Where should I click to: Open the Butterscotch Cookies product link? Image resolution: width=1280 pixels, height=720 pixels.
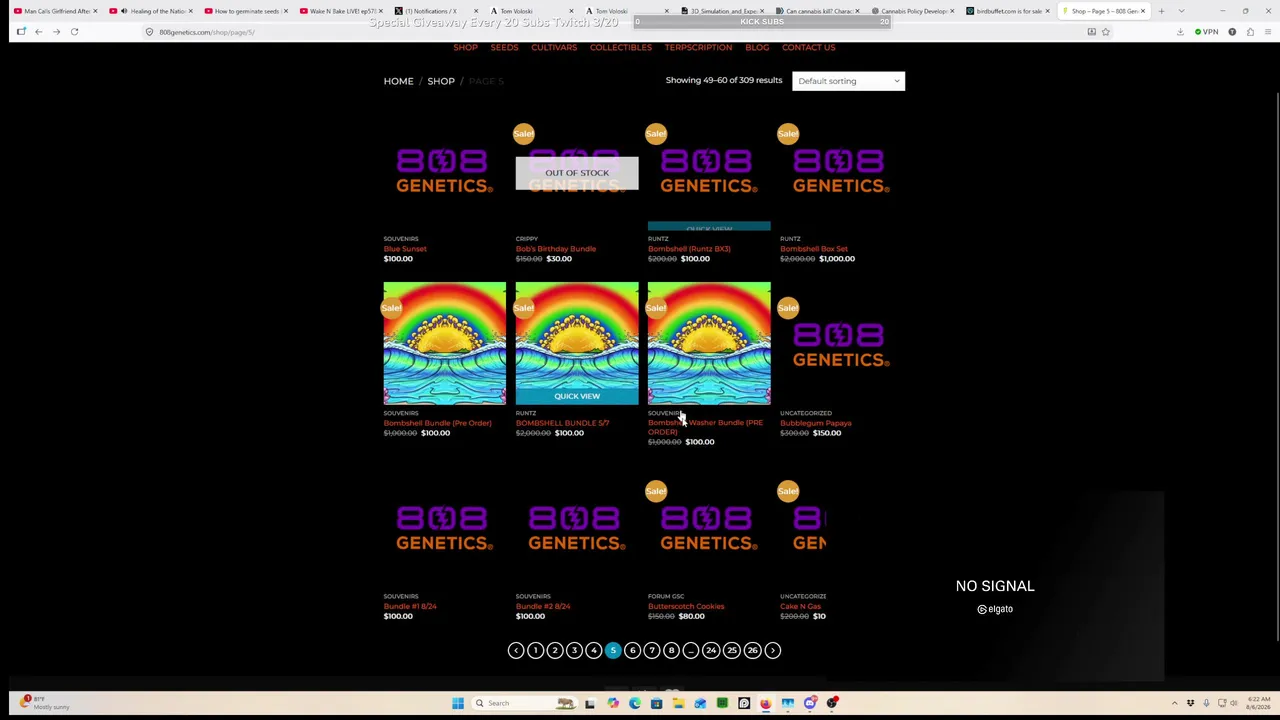point(686,606)
